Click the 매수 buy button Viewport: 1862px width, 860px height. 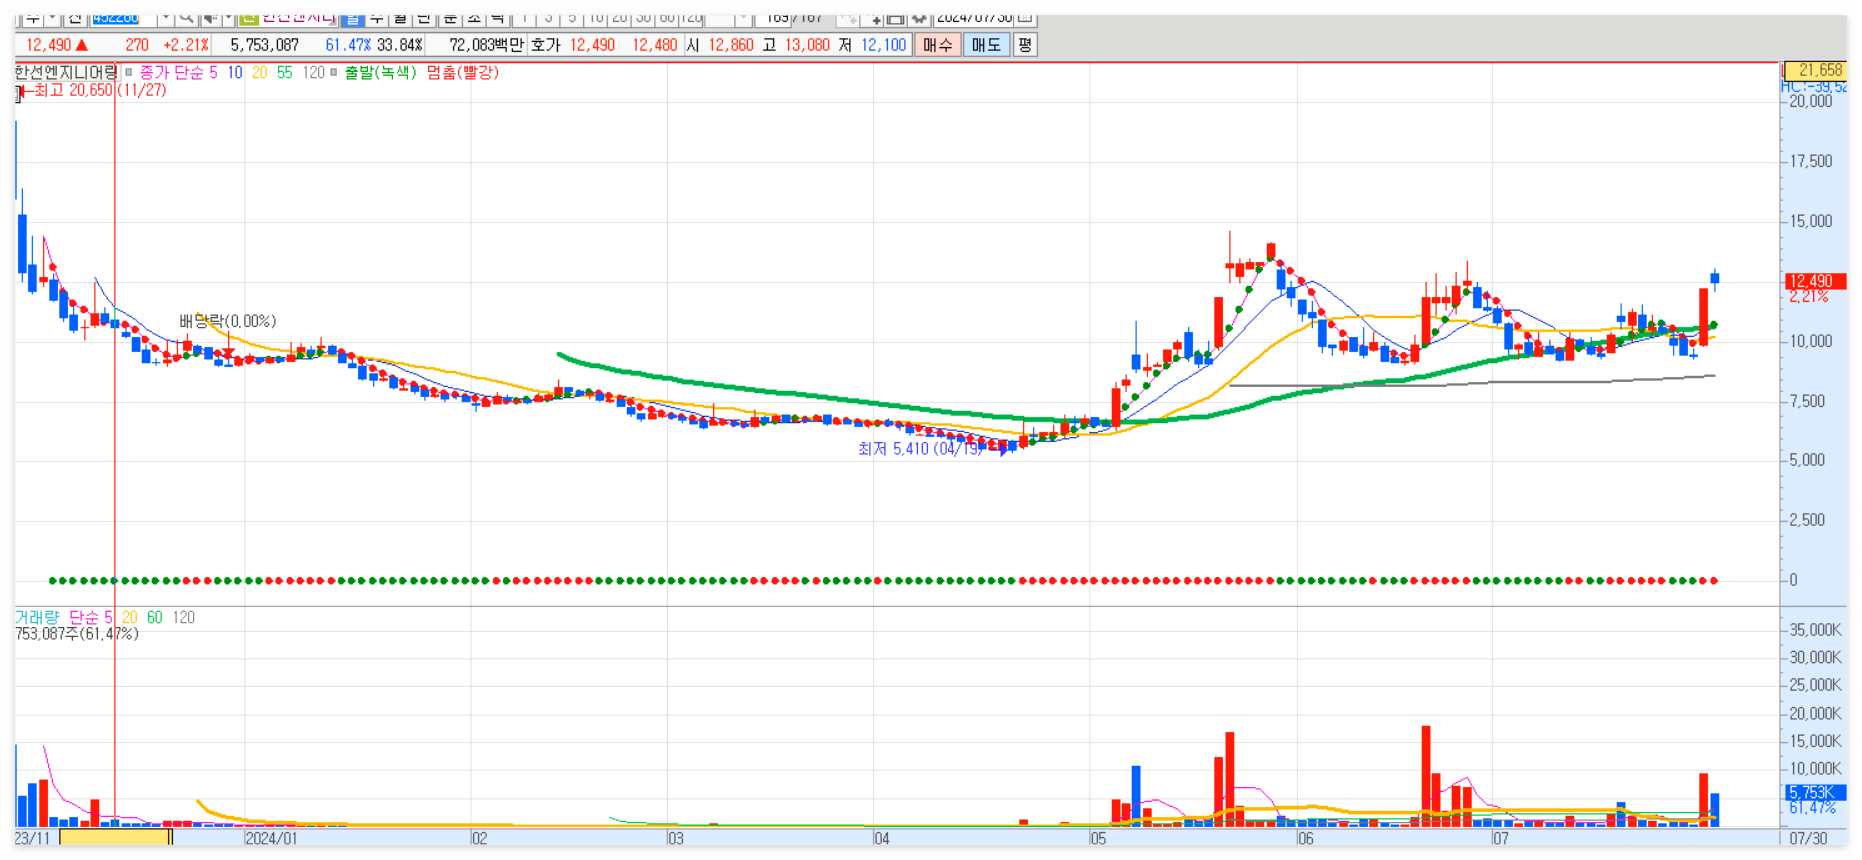tap(937, 45)
